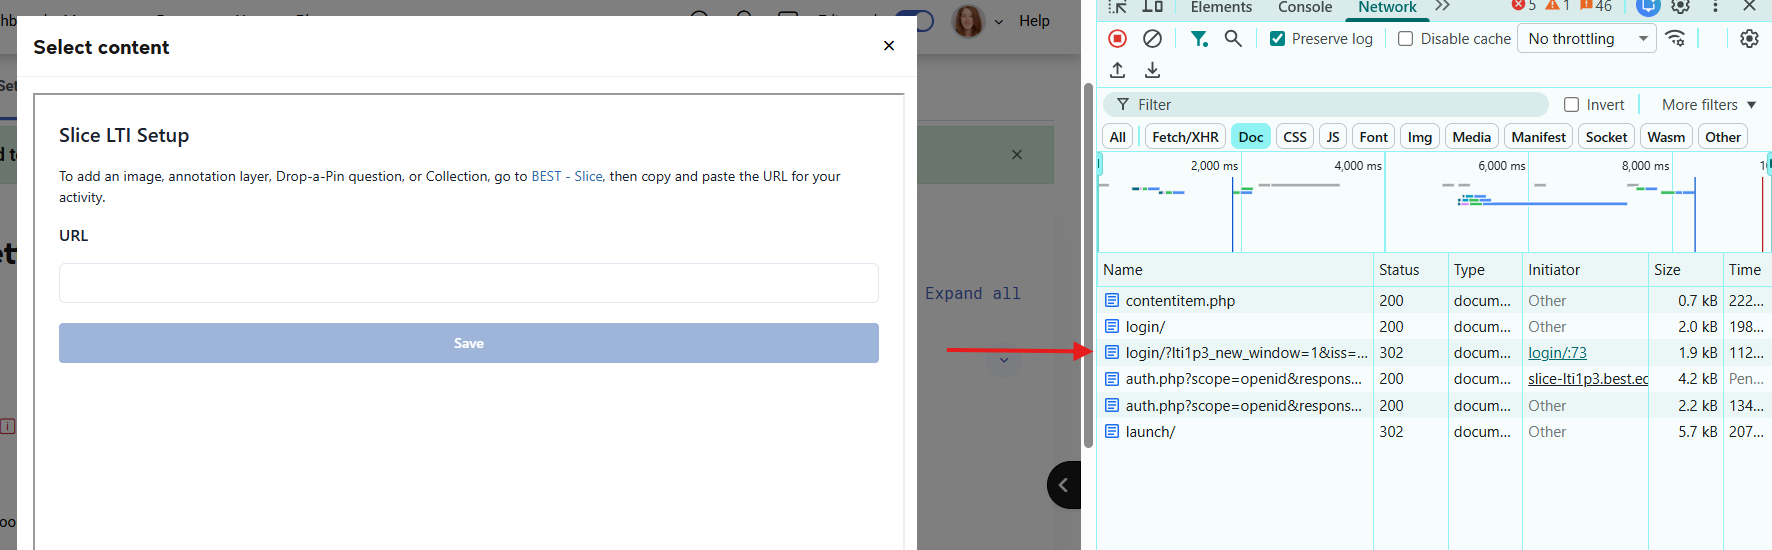Click the Save button
The height and width of the screenshot is (550, 1772).
469,343
